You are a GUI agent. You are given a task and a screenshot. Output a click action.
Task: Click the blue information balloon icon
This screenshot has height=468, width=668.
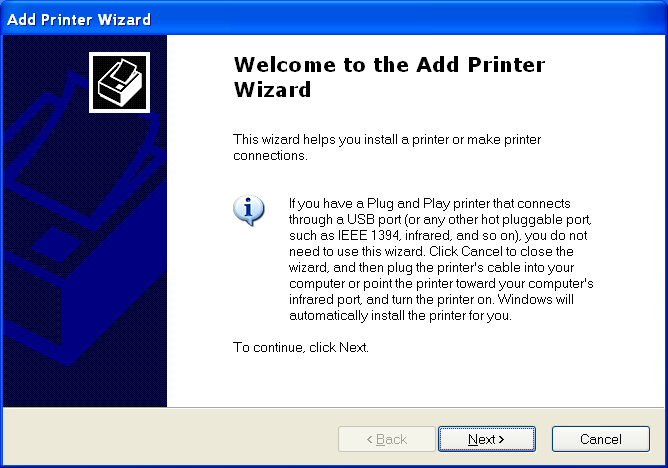coord(248,209)
